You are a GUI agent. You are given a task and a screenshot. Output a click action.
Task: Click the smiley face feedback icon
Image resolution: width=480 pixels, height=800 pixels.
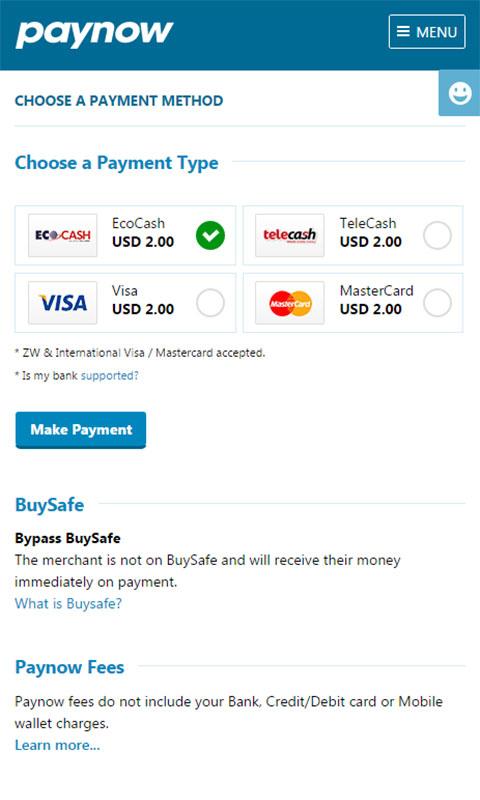point(460,93)
